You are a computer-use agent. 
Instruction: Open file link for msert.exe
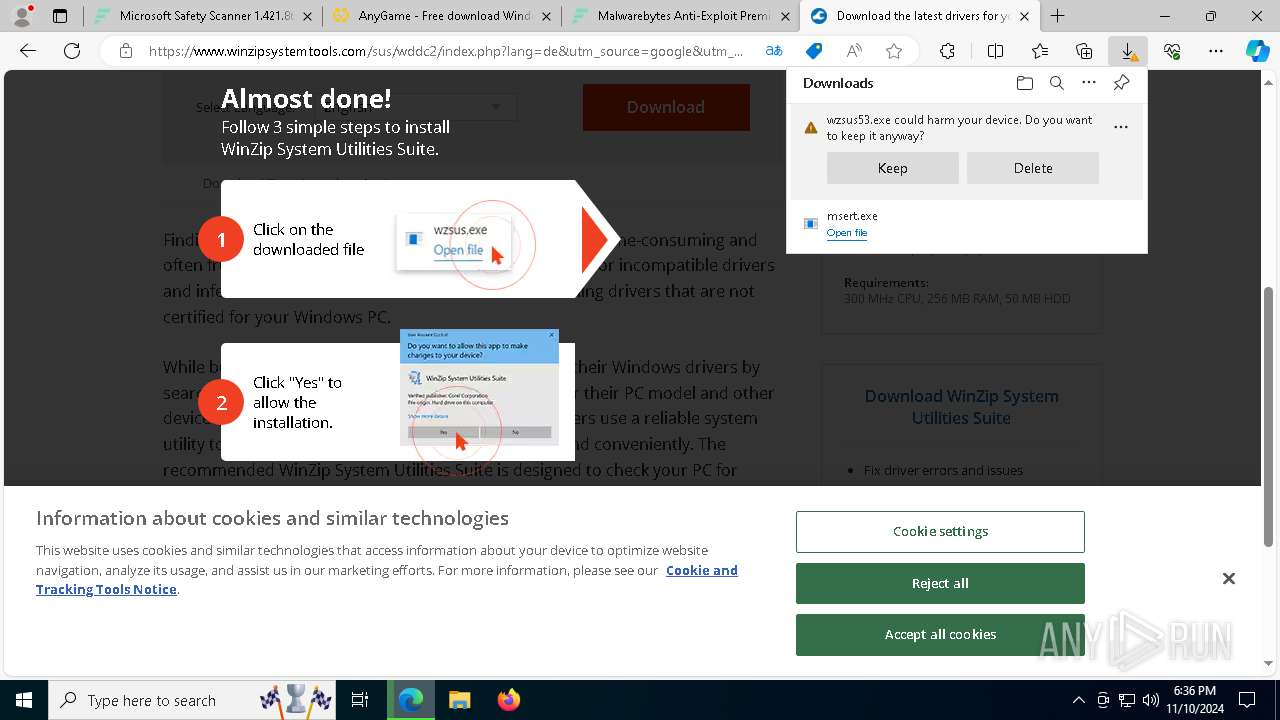click(847, 233)
